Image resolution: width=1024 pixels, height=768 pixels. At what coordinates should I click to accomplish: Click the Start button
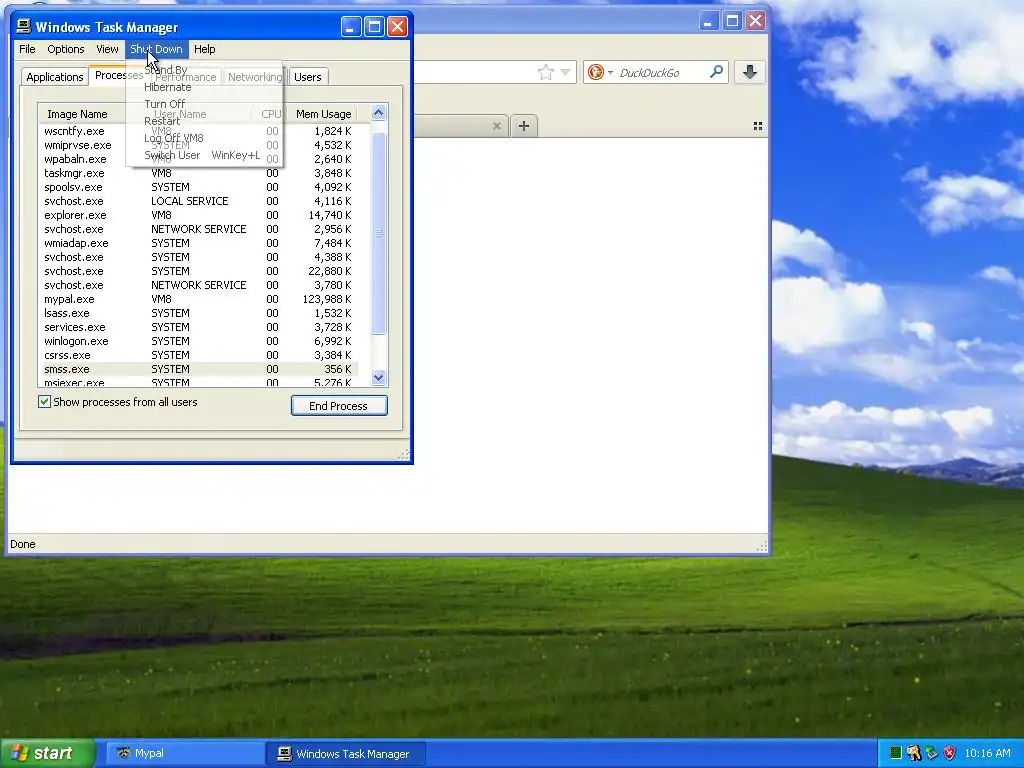[x=48, y=753]
